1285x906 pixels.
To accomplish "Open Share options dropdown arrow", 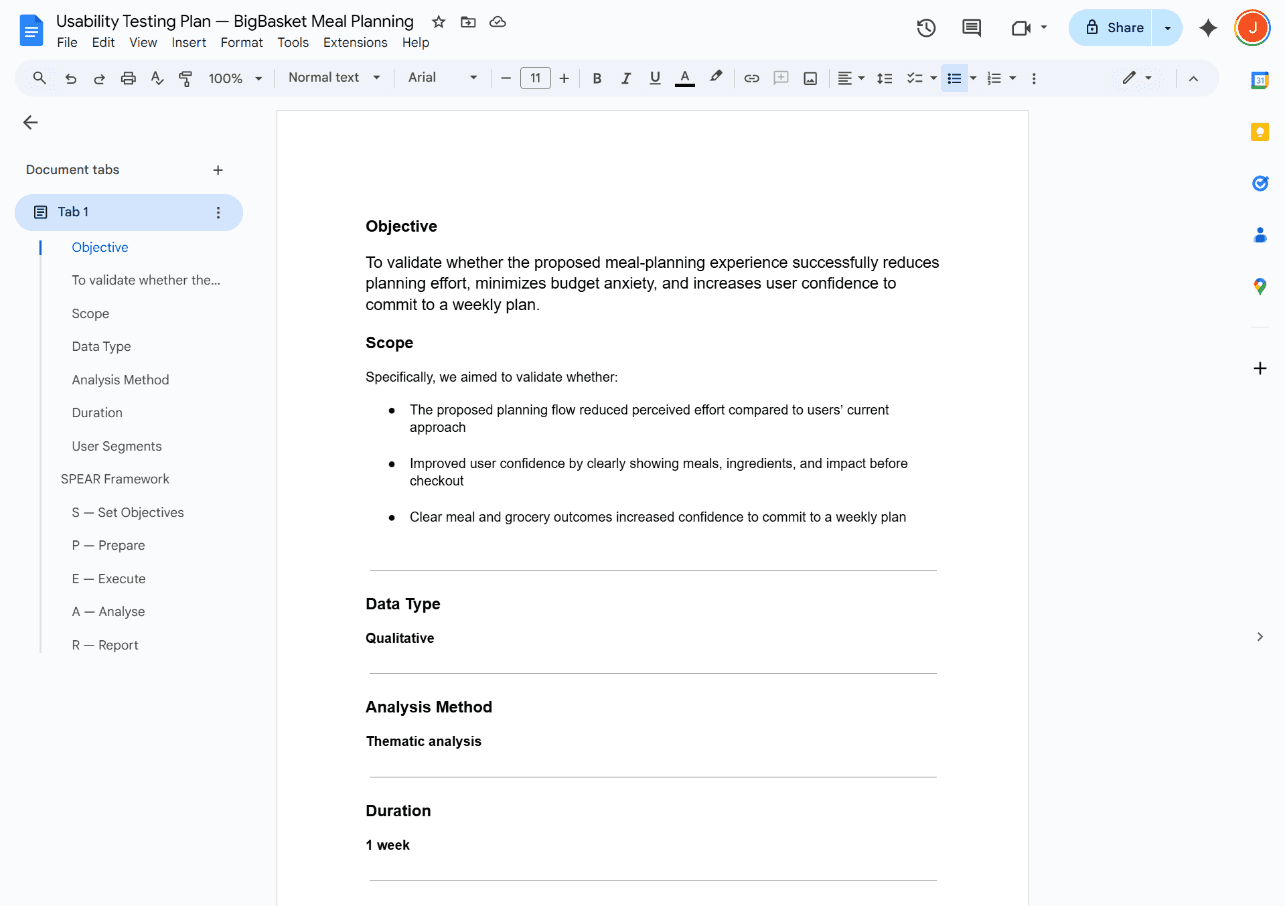I will pos(1167,28).
